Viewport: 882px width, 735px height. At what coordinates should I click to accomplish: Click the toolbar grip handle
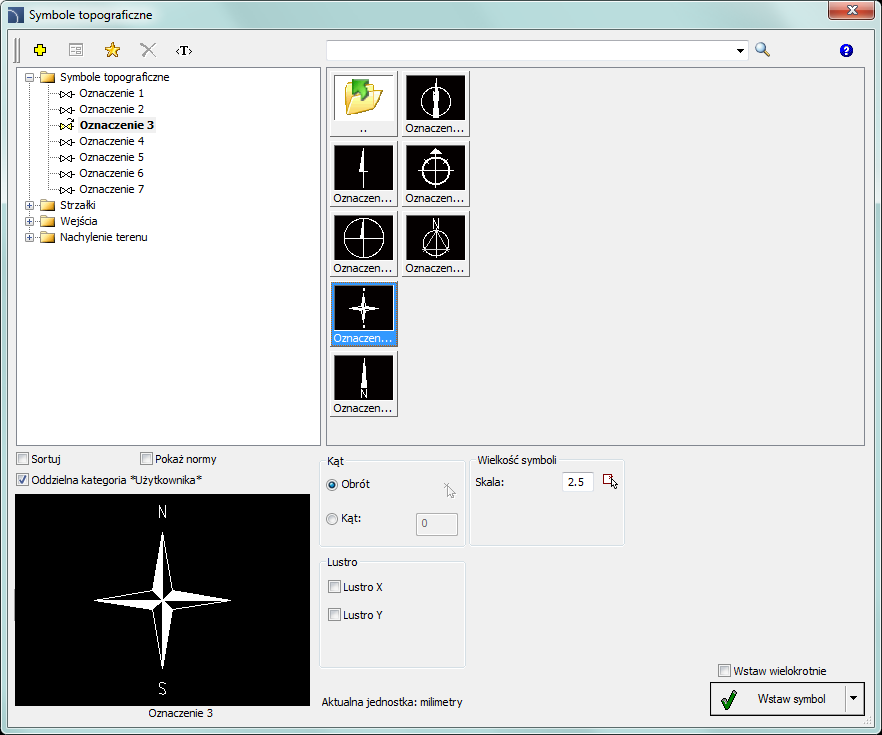(16, 51)
